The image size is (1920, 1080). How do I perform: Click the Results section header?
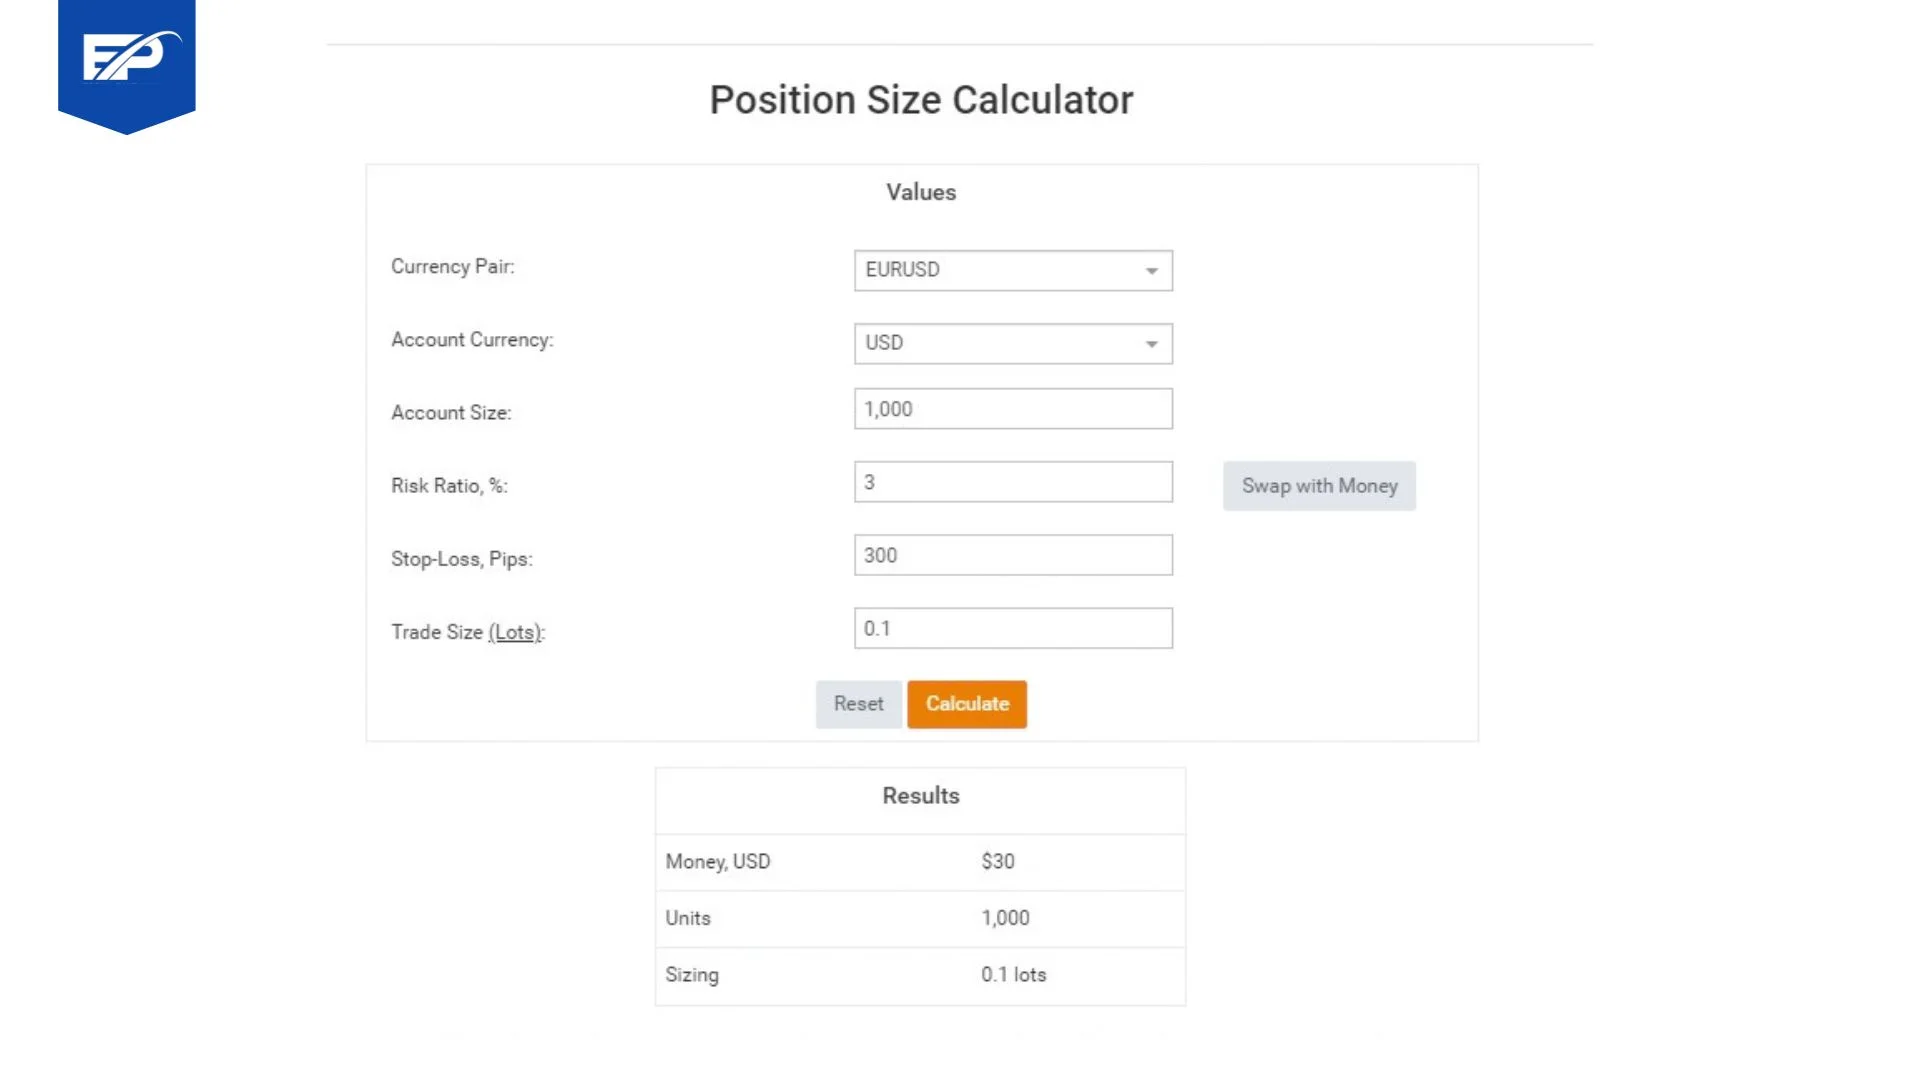(920, 795)
